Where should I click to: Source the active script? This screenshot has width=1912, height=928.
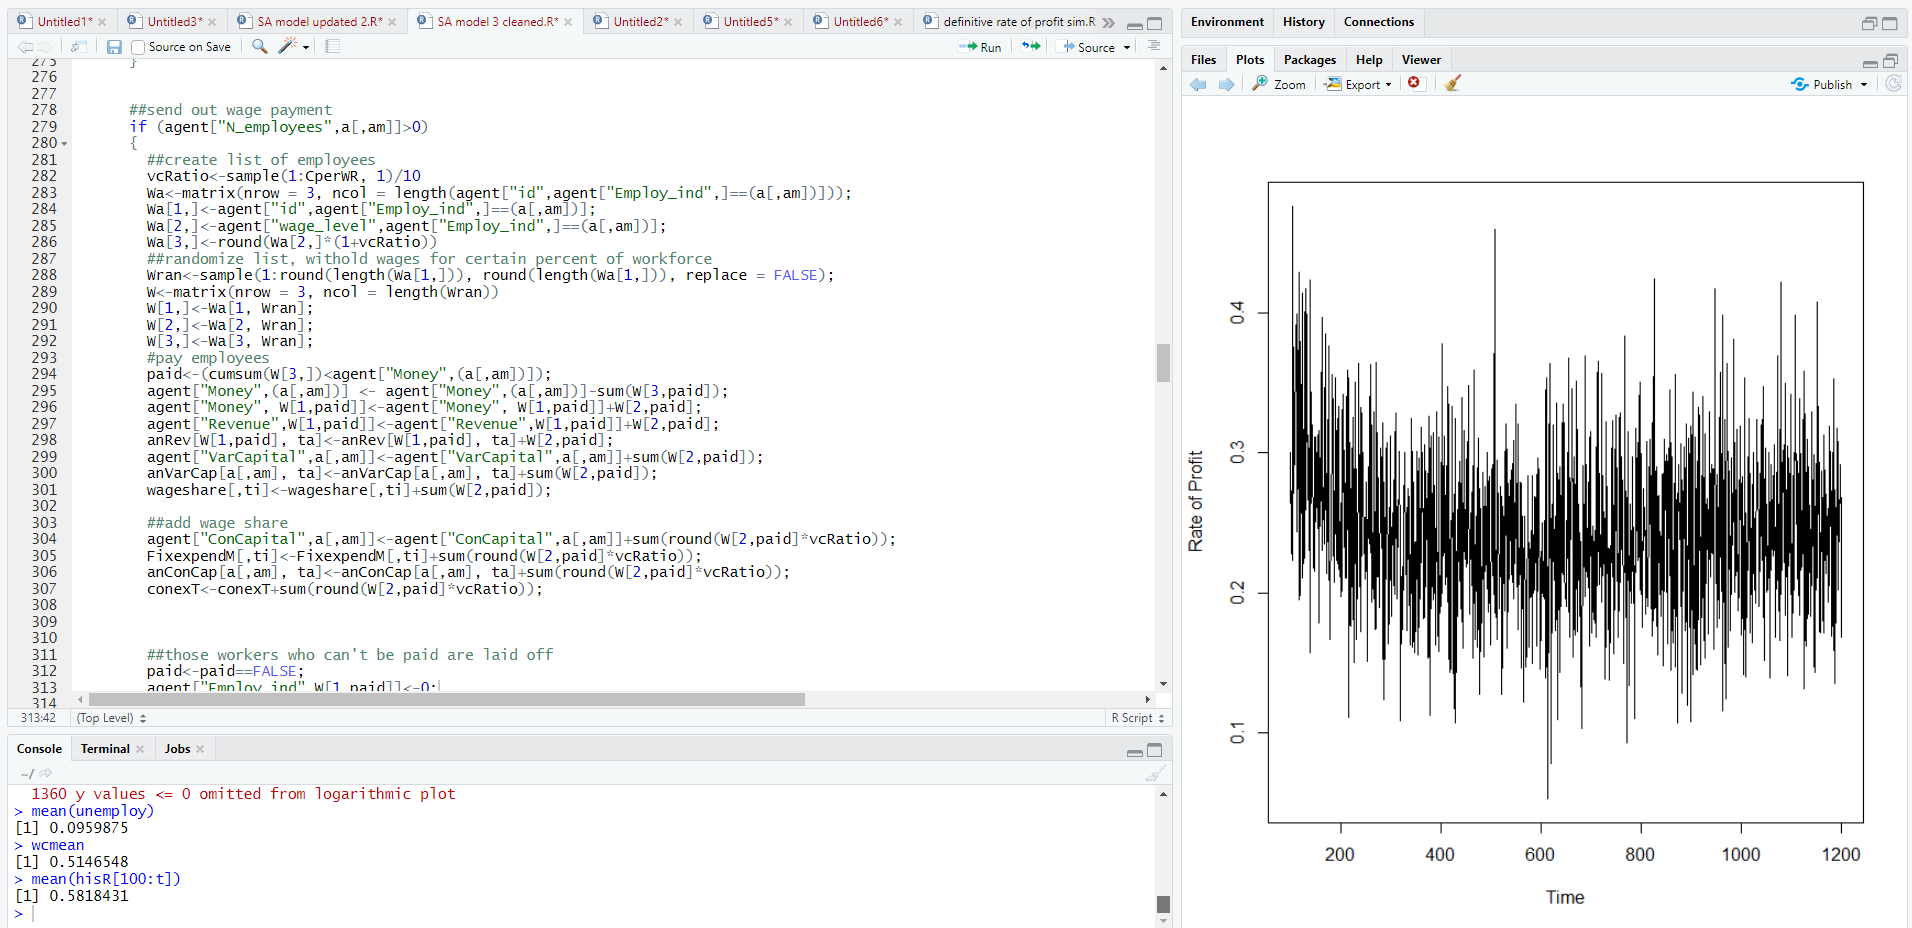point(1088,47)
